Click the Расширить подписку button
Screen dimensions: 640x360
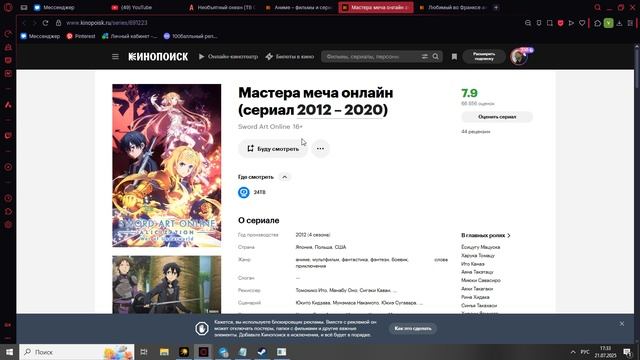tap(484, 57)
